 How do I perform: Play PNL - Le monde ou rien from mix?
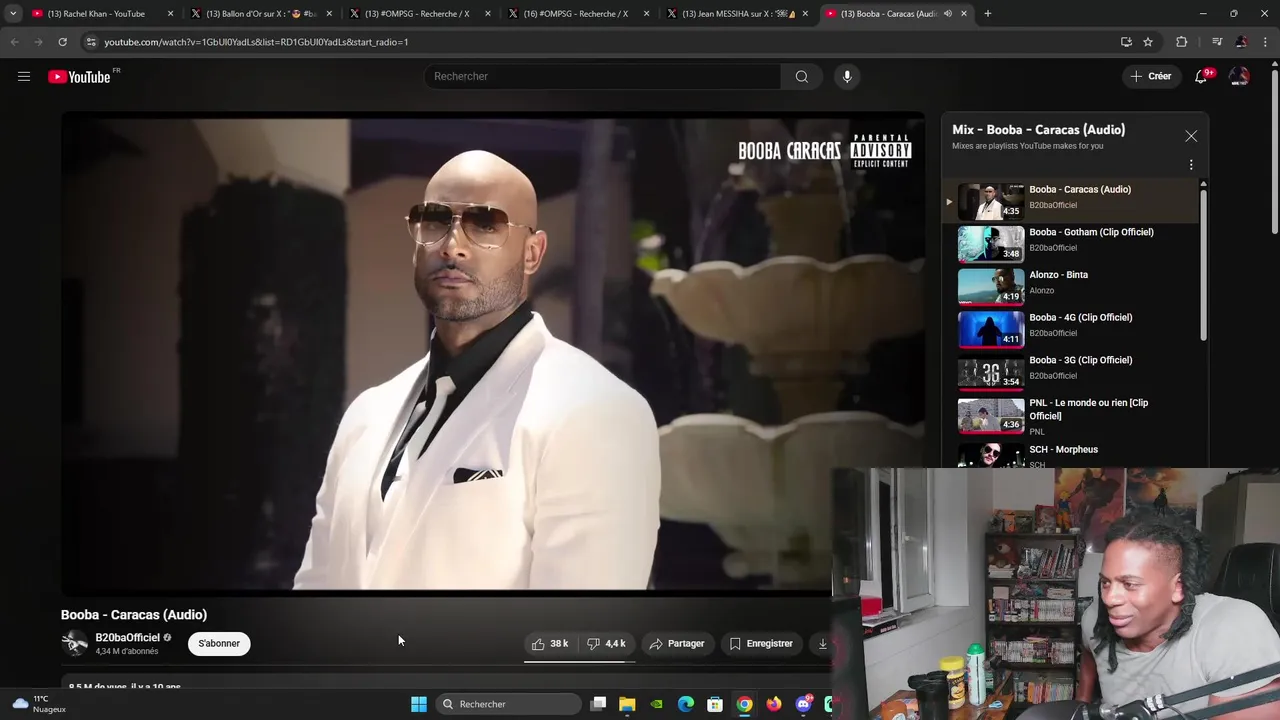[1071, 416]
